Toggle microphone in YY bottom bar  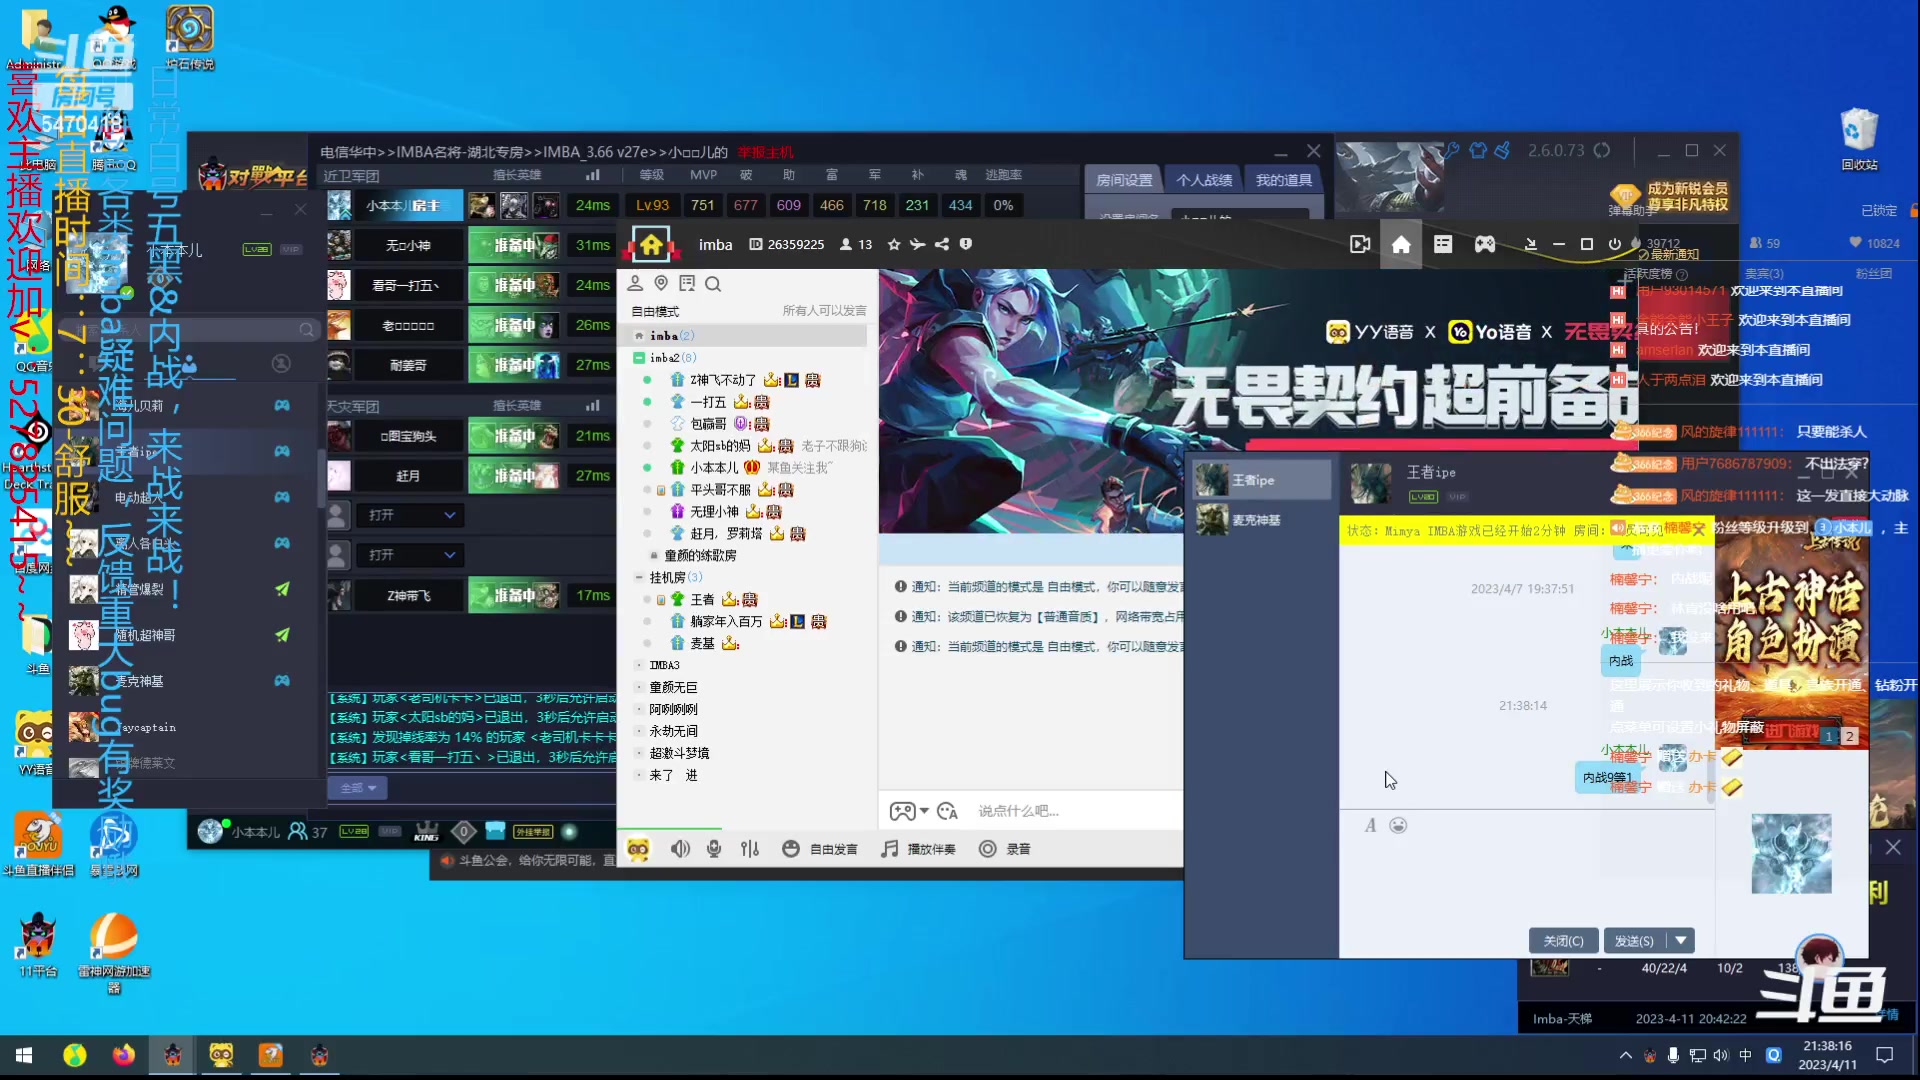(x=714, y=849)
